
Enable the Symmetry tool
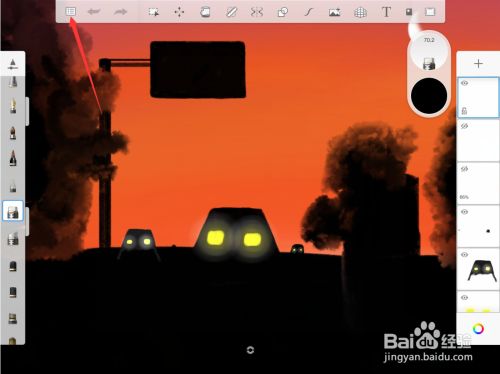click(x=257, y=12)
